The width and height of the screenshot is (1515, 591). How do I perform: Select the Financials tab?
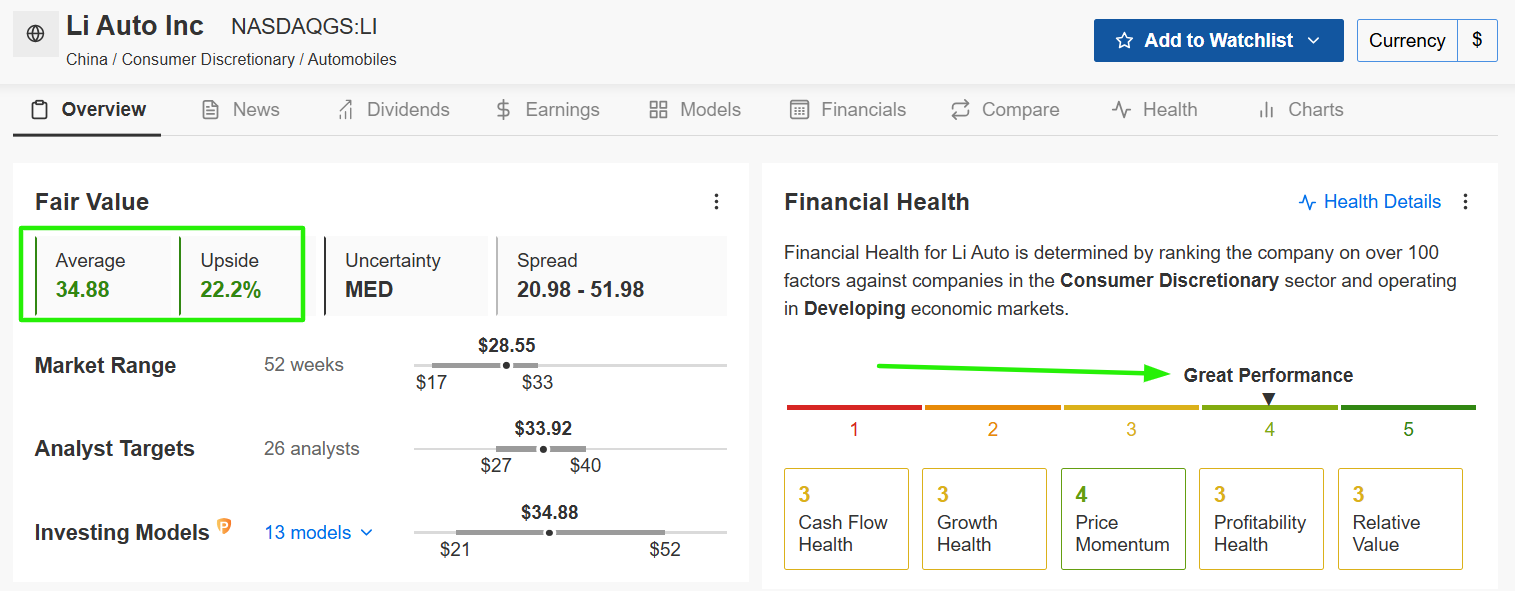848,110
